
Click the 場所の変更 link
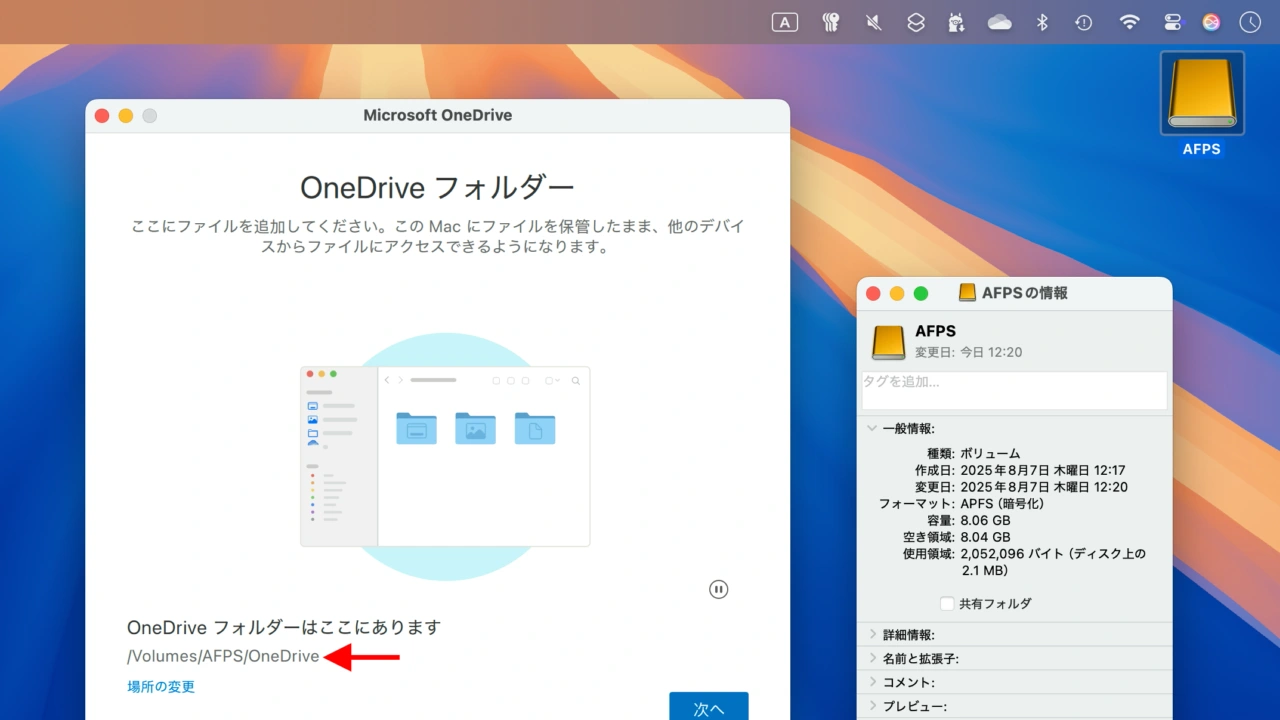pos(161,687)
